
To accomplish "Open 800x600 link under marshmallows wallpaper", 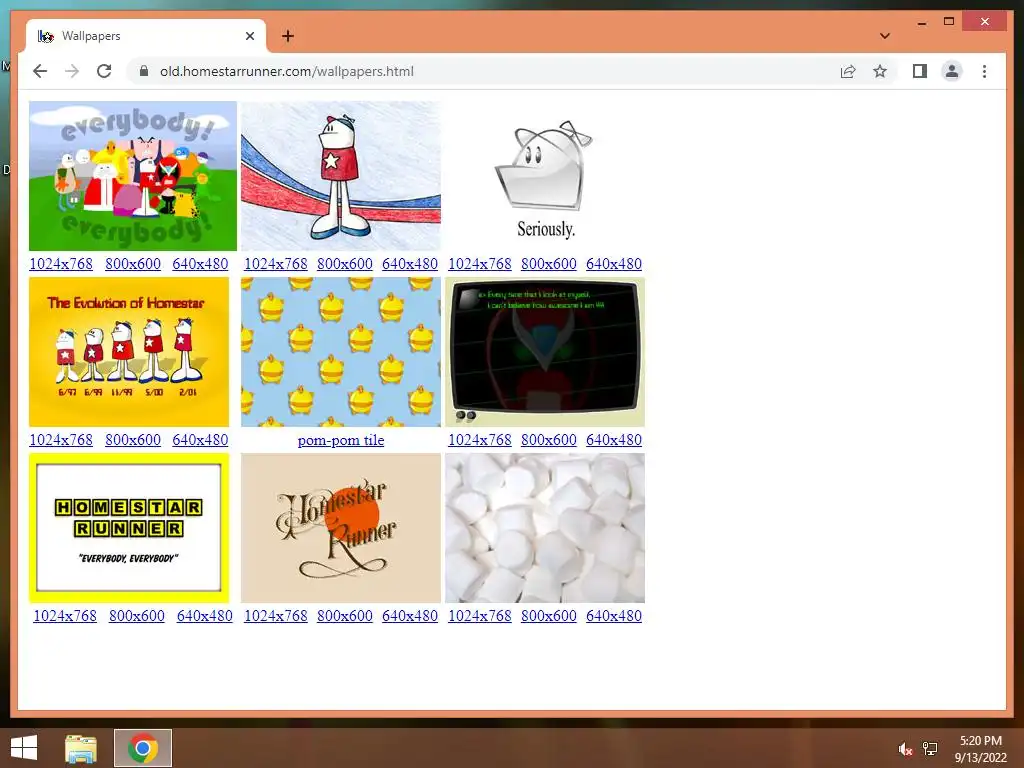I will point(549,616).
